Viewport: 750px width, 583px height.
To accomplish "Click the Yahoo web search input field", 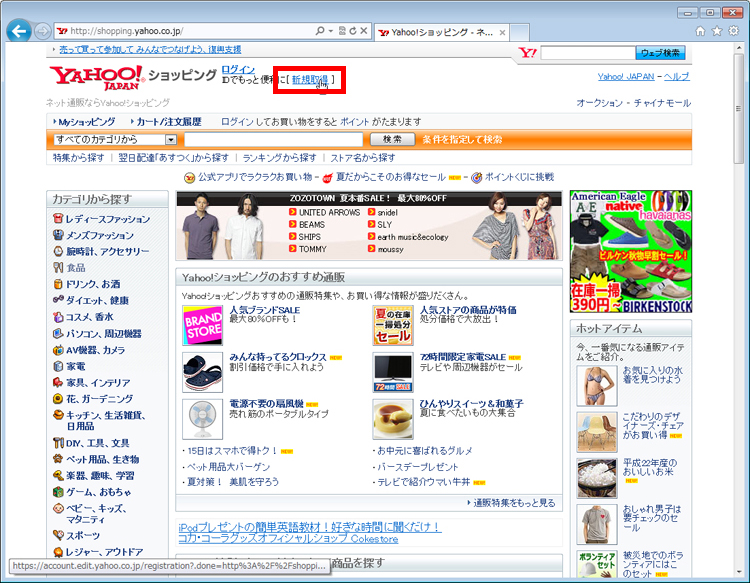I will tap(588, 53).
